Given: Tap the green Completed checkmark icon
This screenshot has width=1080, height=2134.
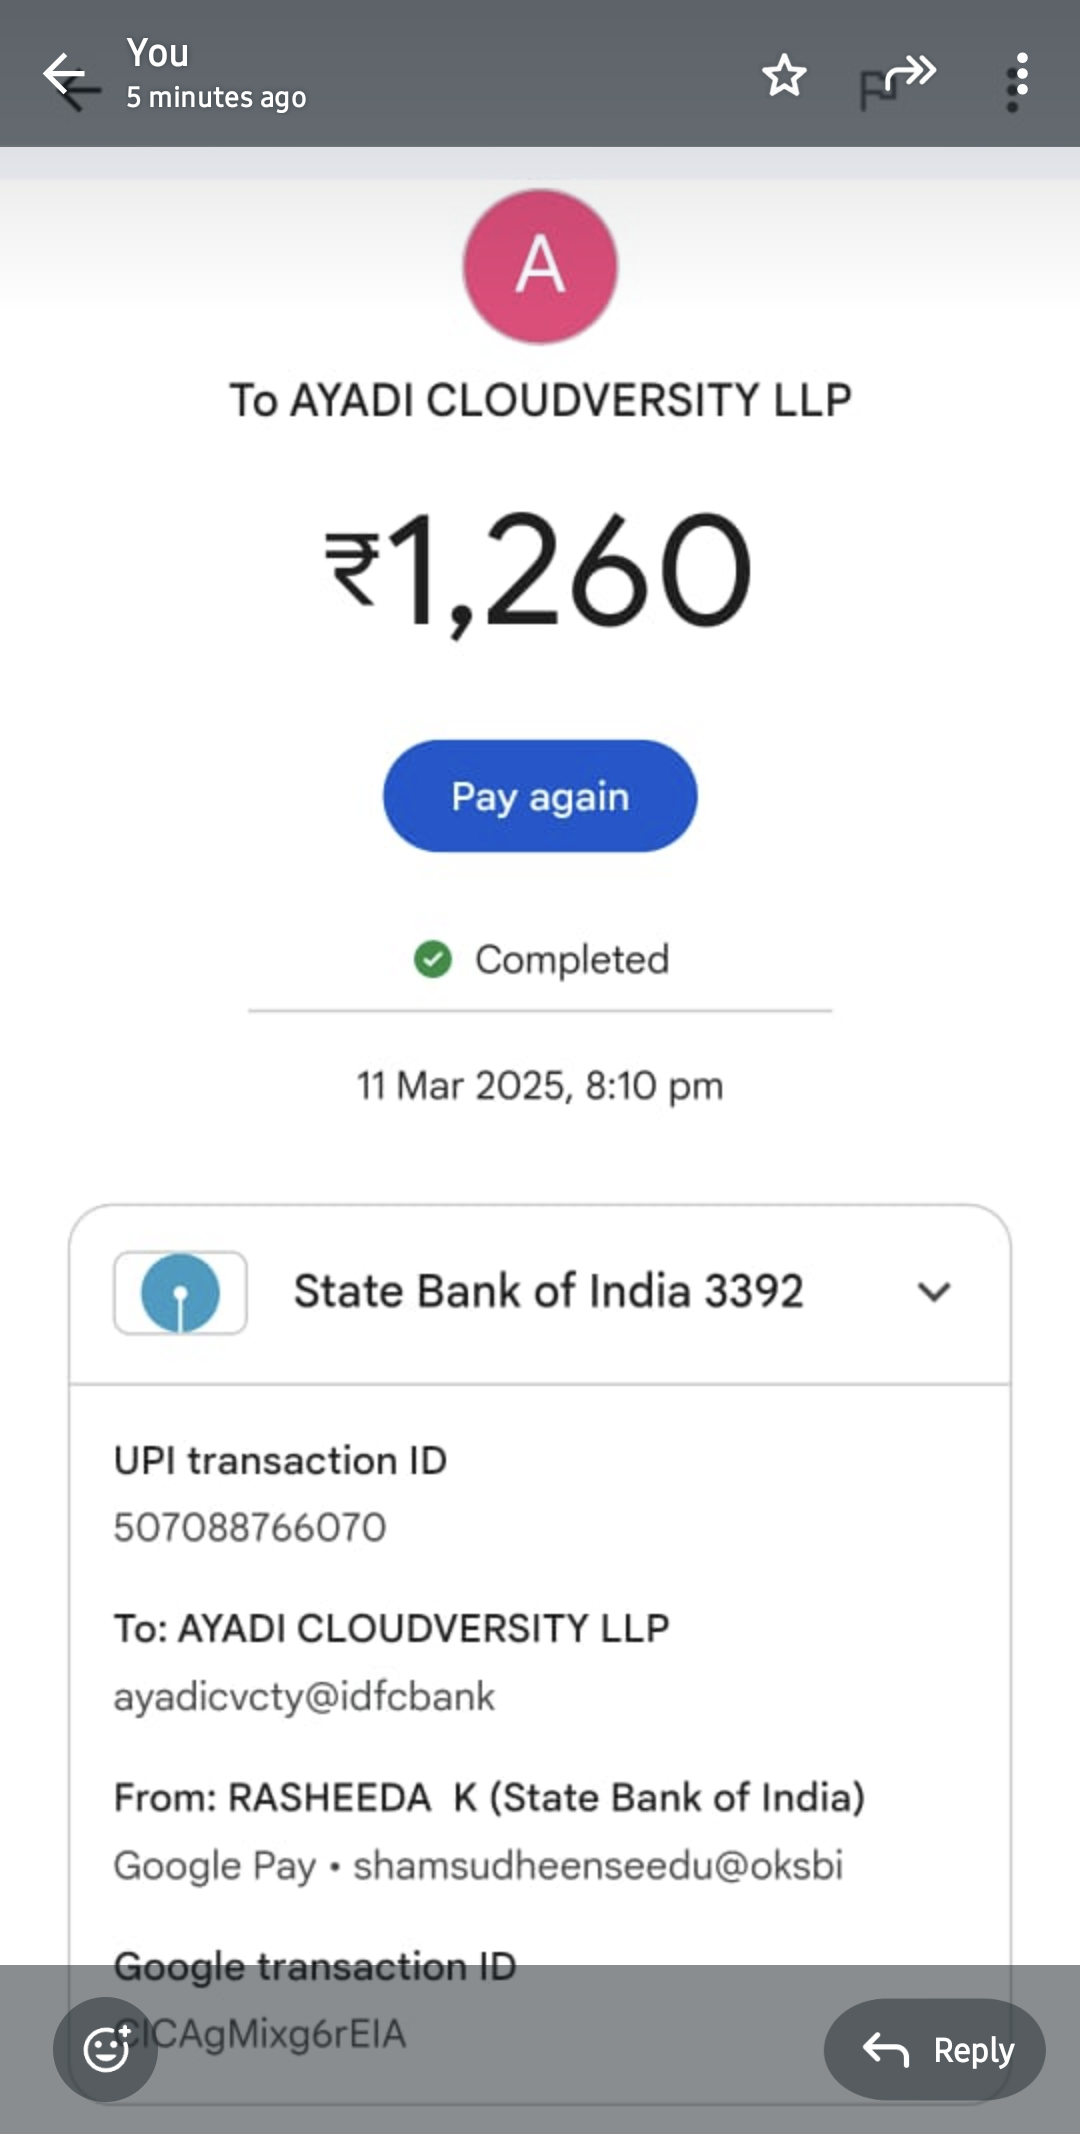Looking at the screenshot, I should pyautogui.click(x=433, y=959).
